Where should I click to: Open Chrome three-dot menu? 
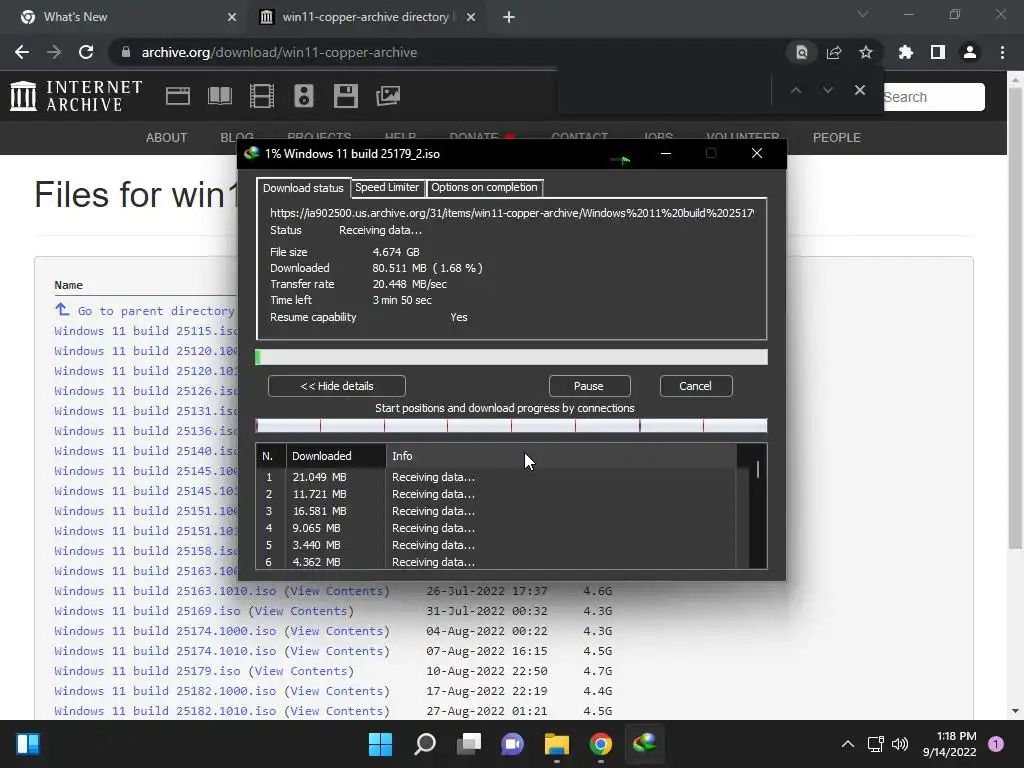coord(1002,52)
